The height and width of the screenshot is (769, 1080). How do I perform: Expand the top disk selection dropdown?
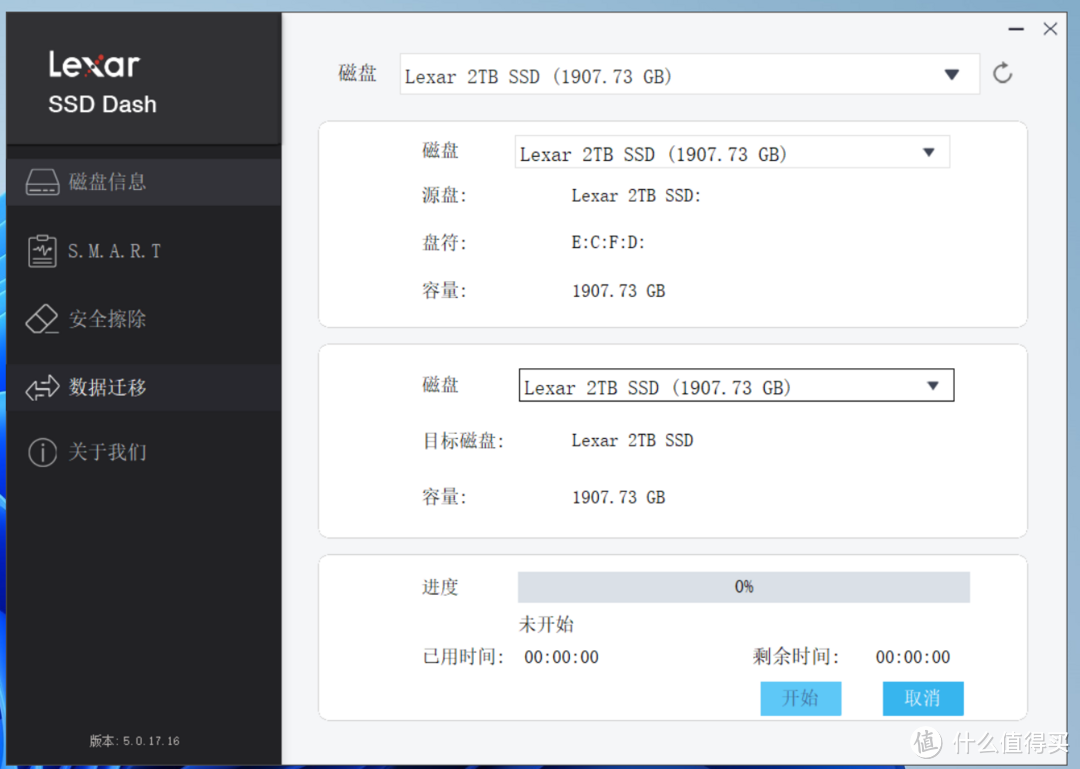point(689,74)
